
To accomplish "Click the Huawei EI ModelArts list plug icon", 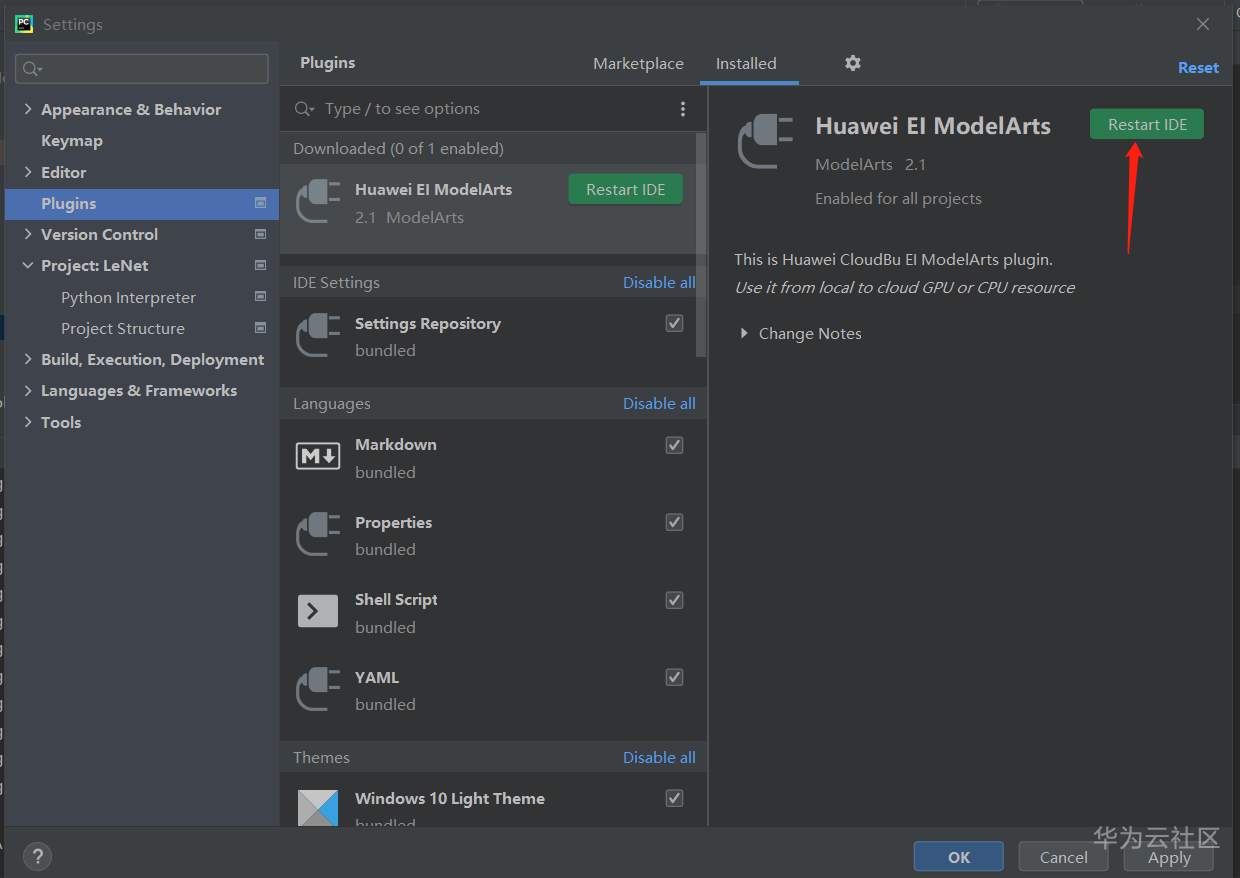I will [x=318, y=201].
